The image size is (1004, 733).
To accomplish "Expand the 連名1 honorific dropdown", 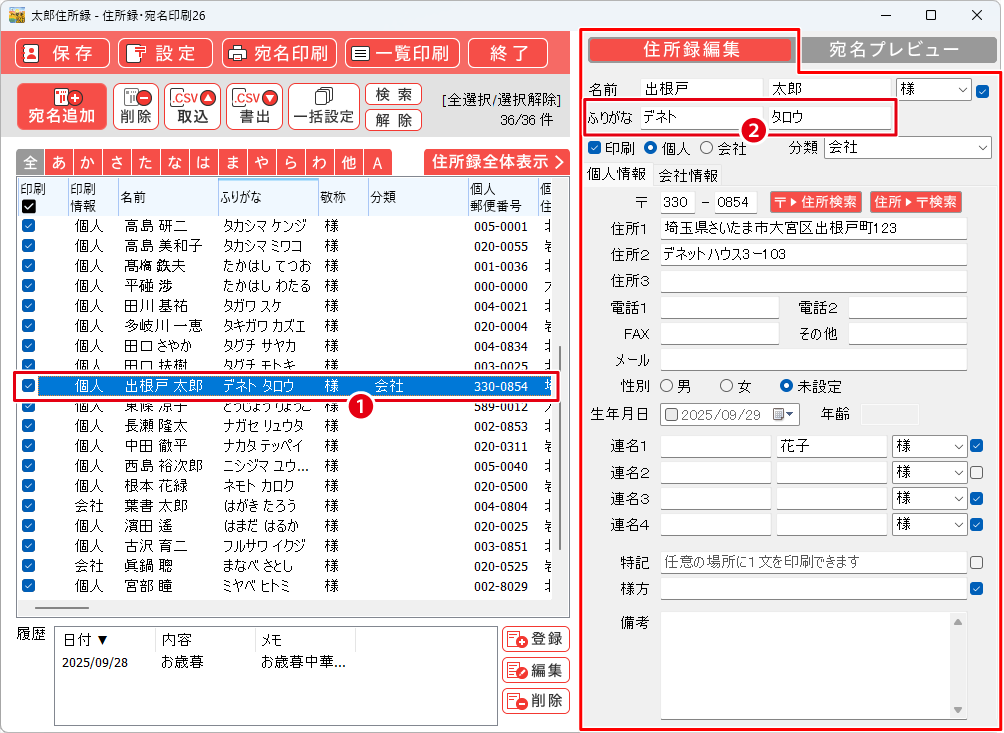I will (x=959, y=446).
